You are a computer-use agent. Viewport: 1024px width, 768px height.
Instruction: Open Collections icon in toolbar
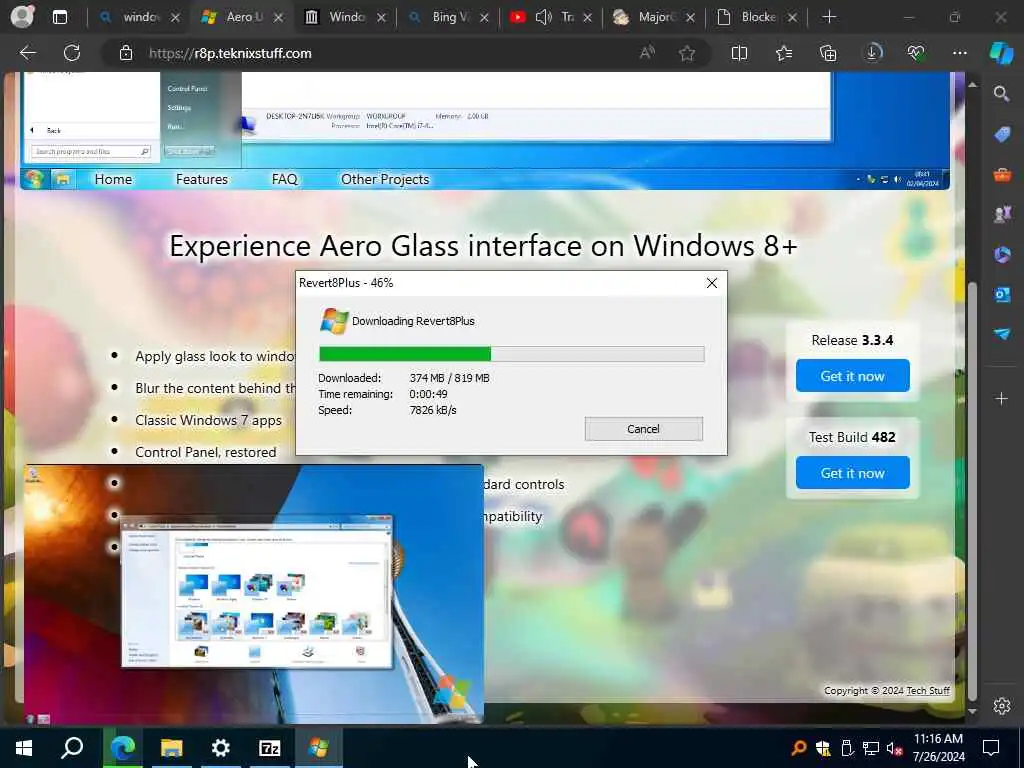pyautogui.click(x=827, y=53)
